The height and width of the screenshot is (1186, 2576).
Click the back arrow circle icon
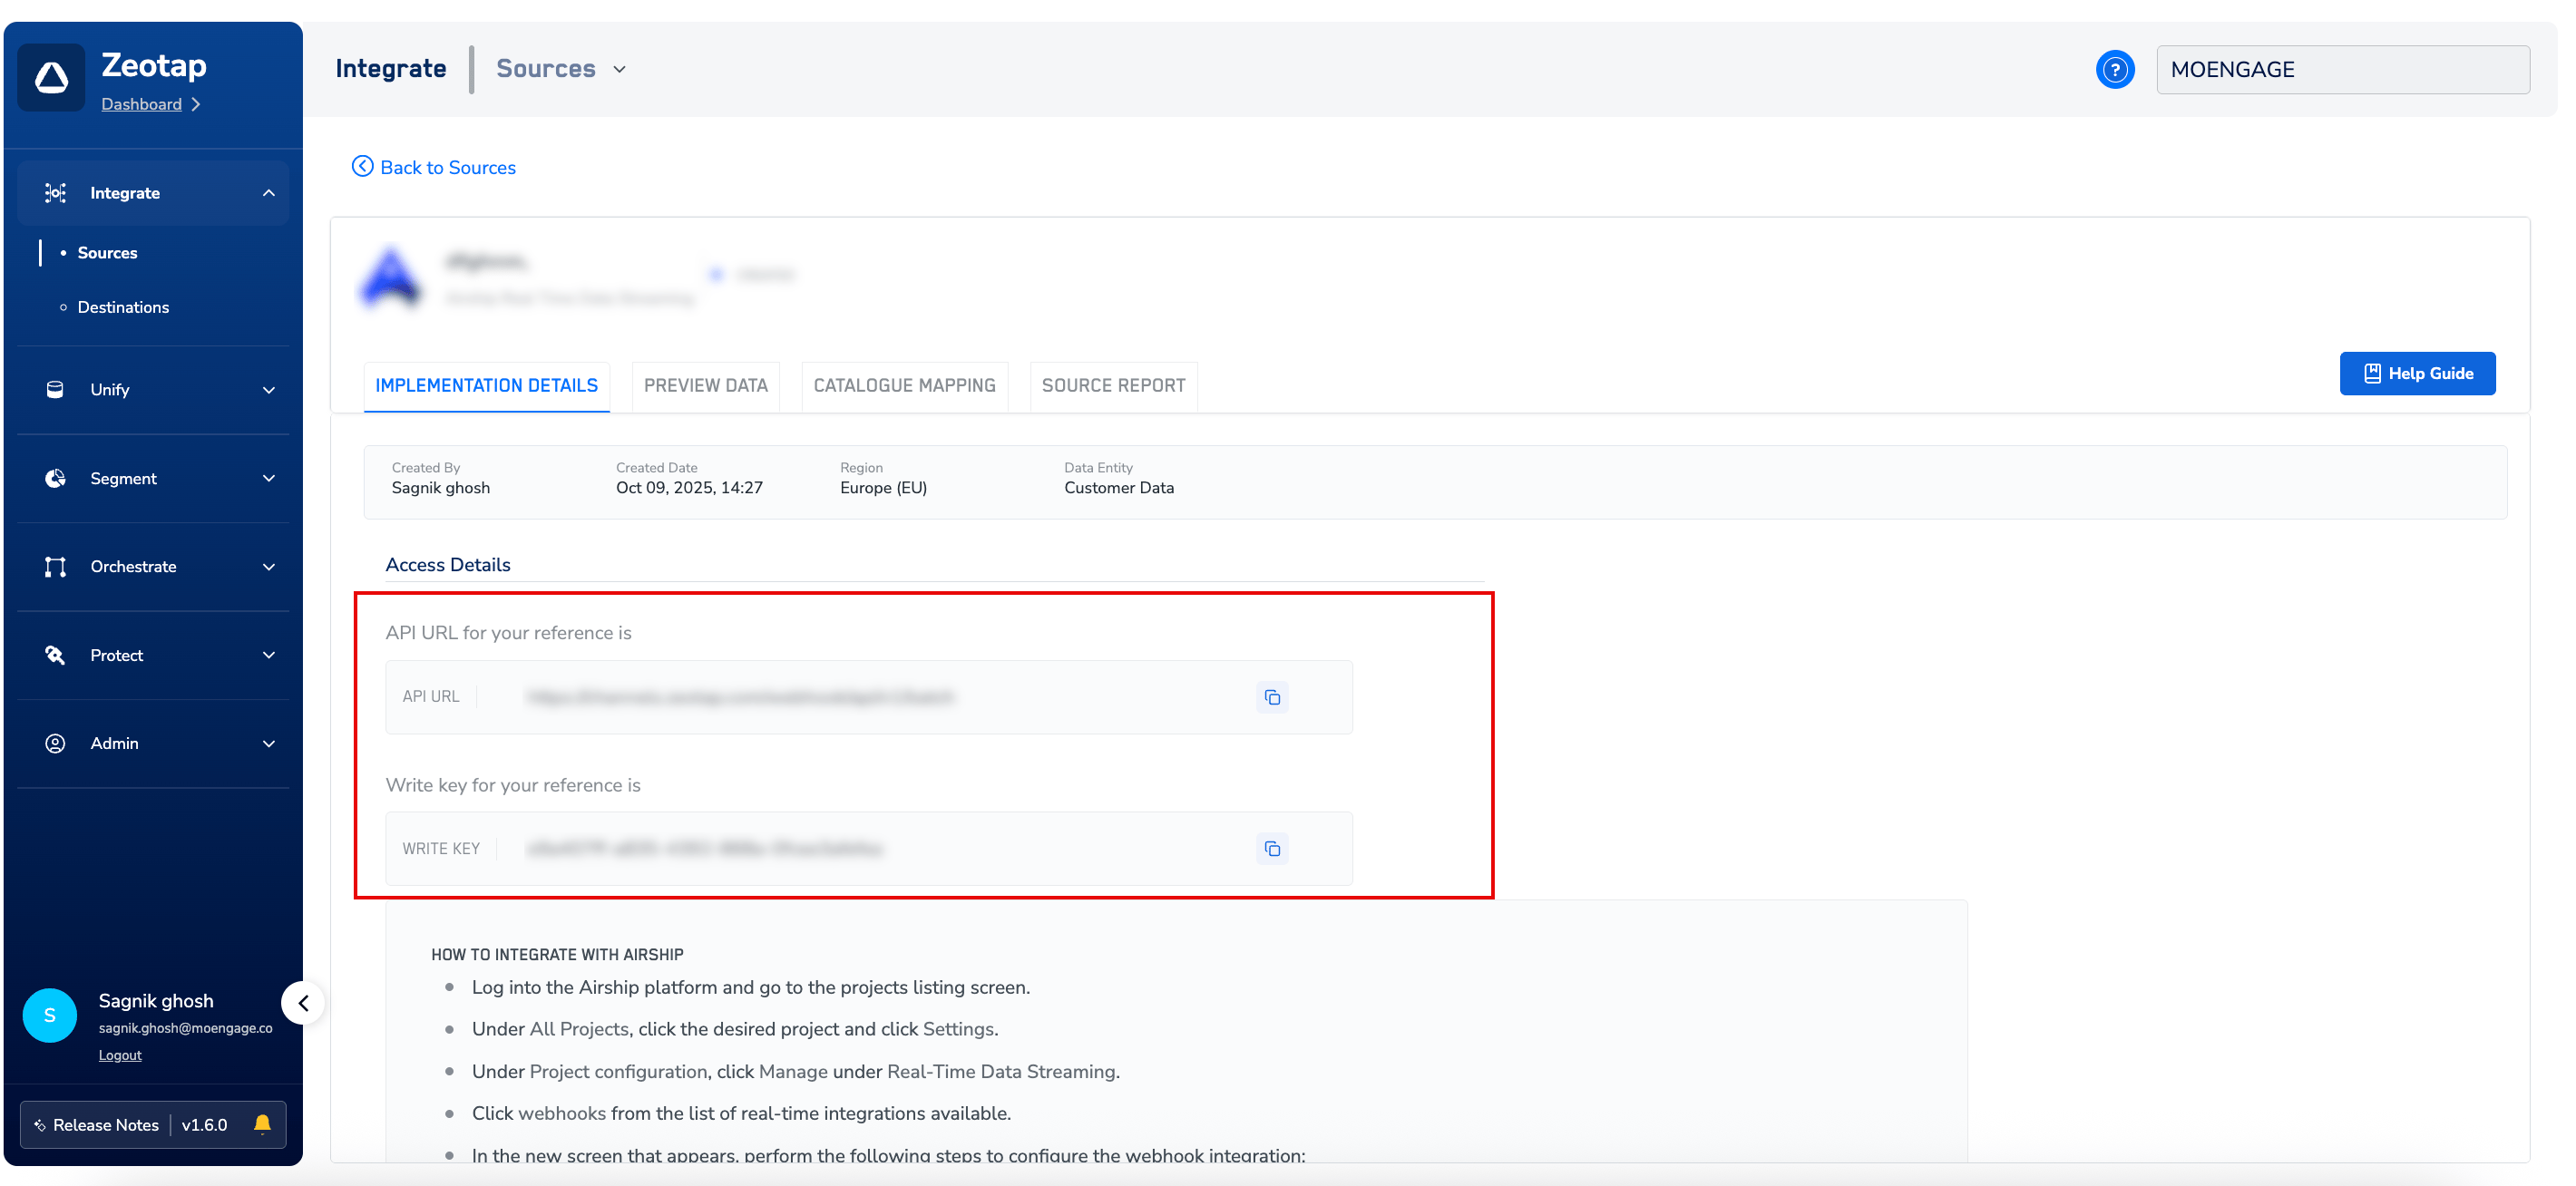[x=363, y=167]
